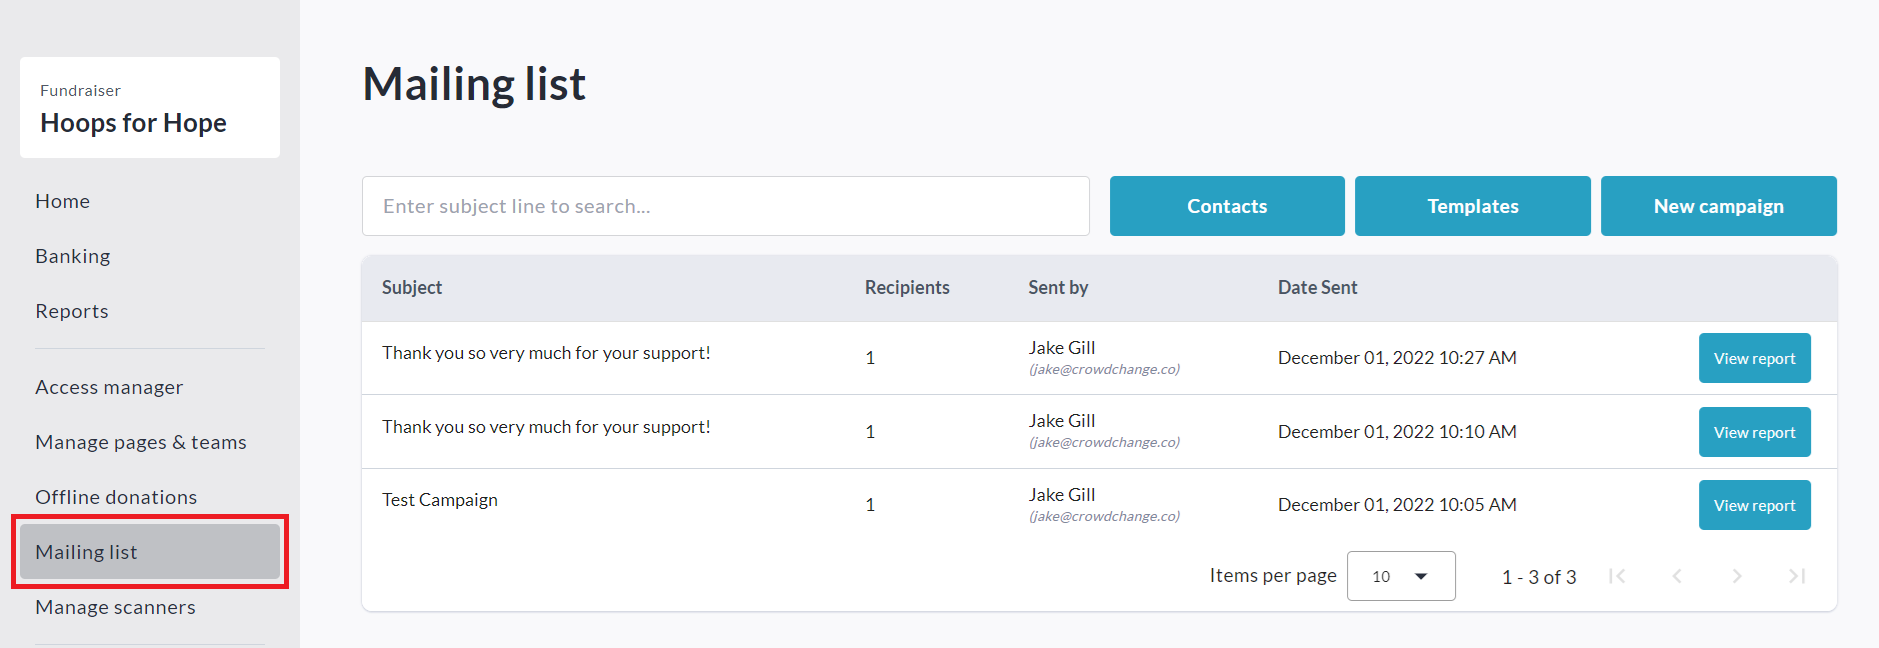Viewport: 1879px width, 648px height.
Task: Select Reports in the sidebar
Action: (72, 311)
